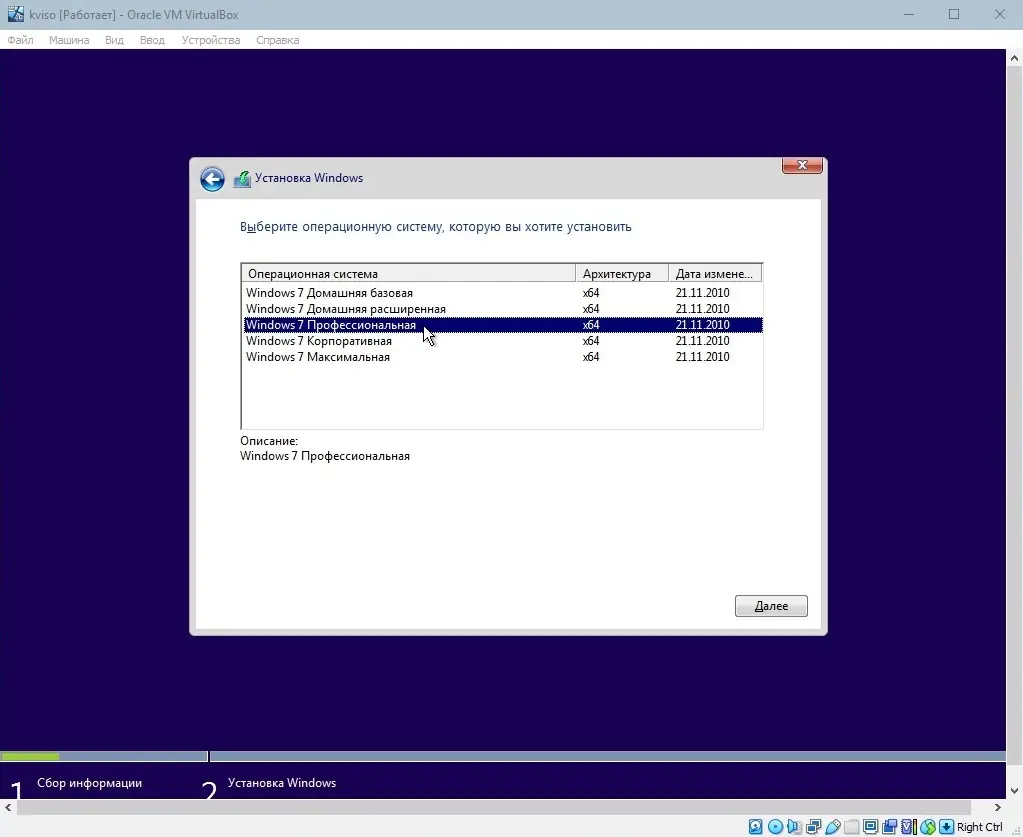The height and width of the screenshot is (837, 1023).
Task: Click the network adapters status icon
Action: coord(811,826)
